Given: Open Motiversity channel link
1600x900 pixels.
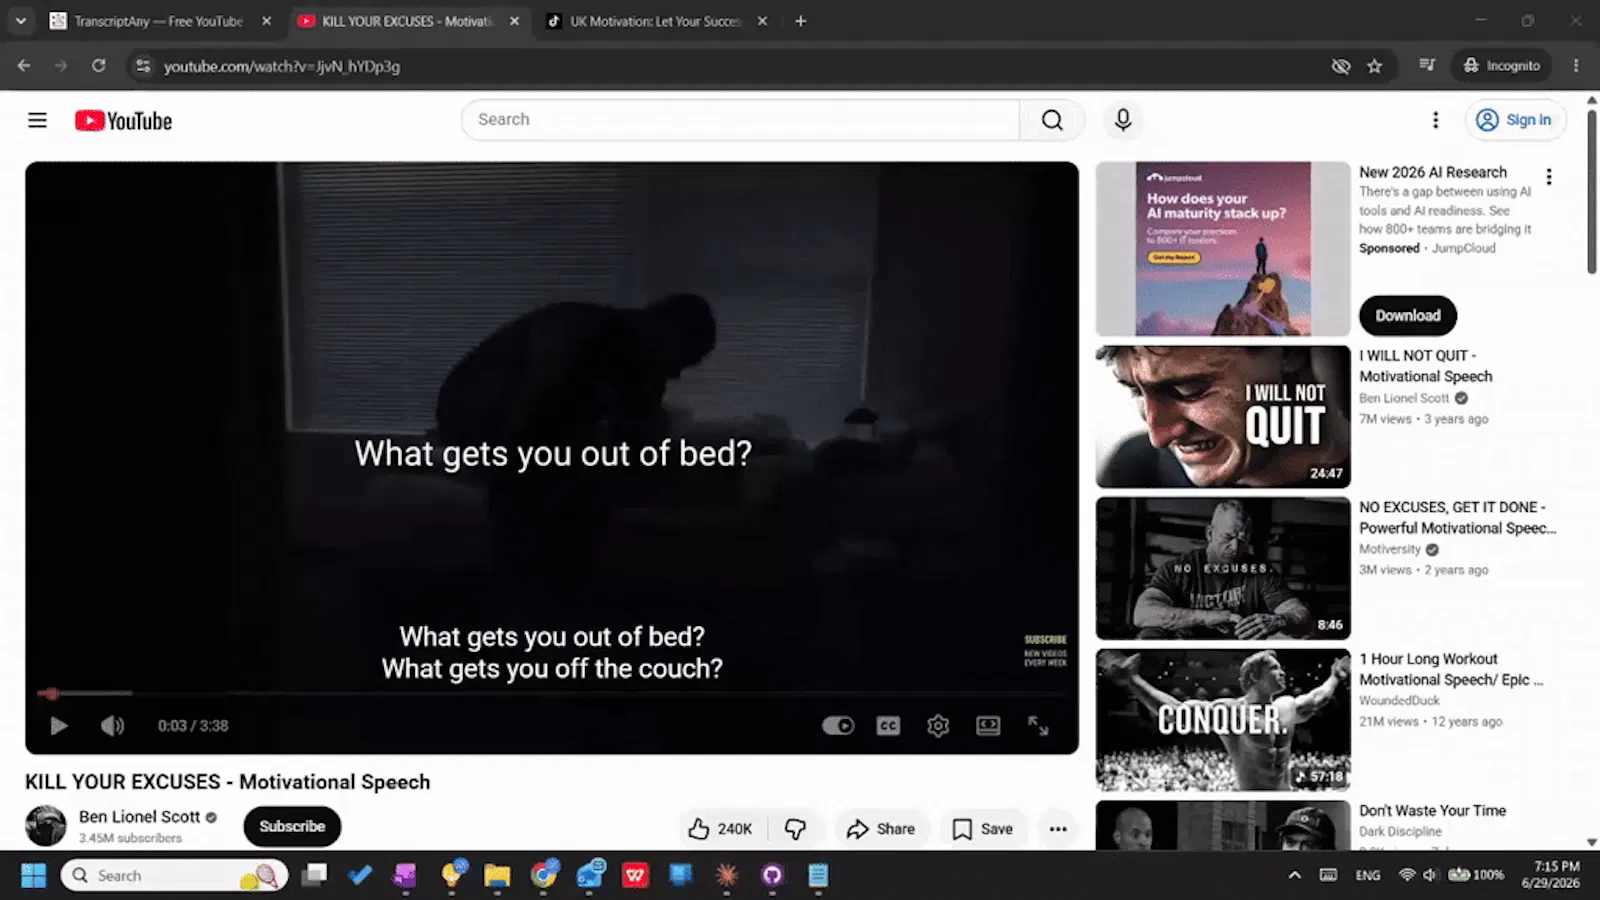Looking at the screenshot, I should 1389,549.
